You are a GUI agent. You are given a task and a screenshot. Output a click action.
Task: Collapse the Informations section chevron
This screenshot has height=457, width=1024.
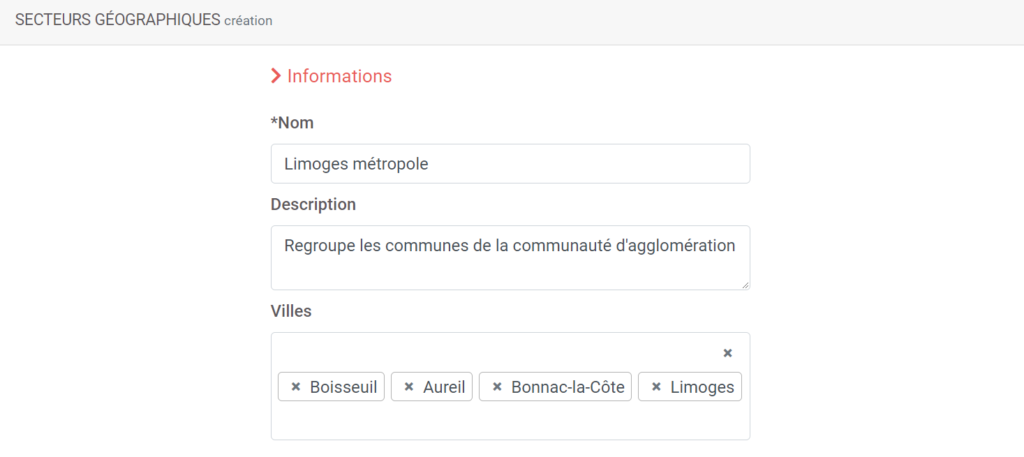point(276,76)
